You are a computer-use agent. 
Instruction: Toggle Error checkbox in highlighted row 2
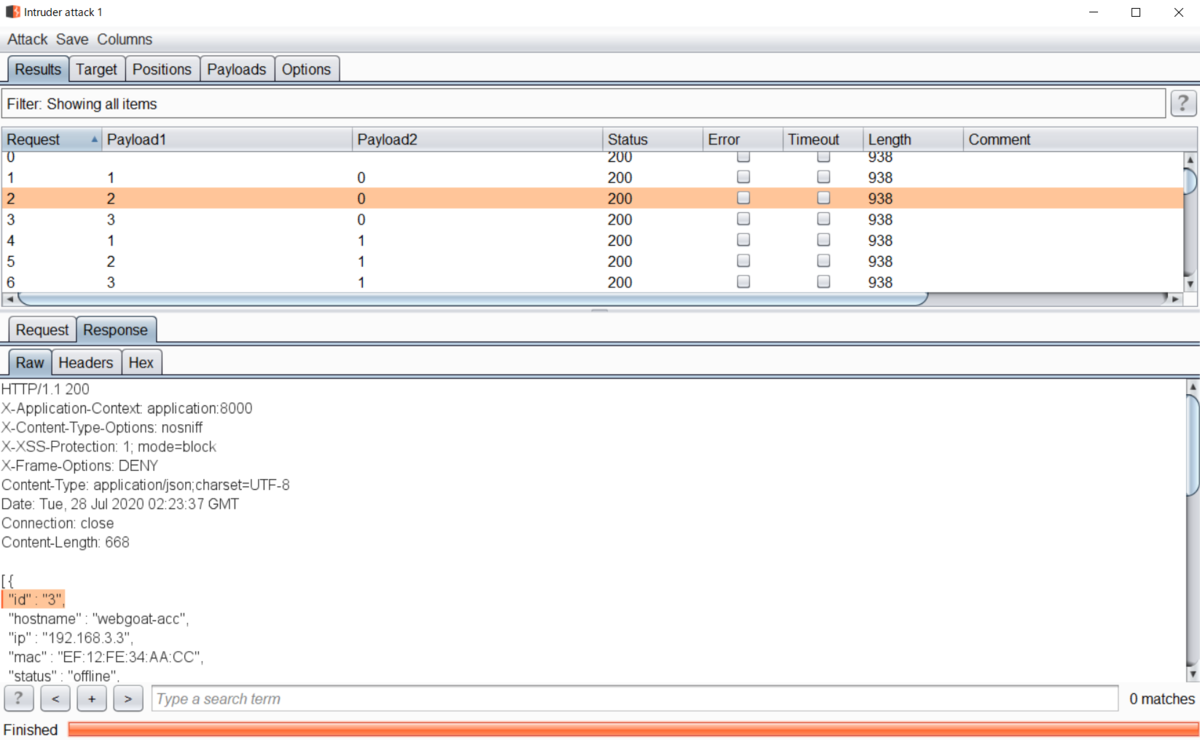coord(743,198)
